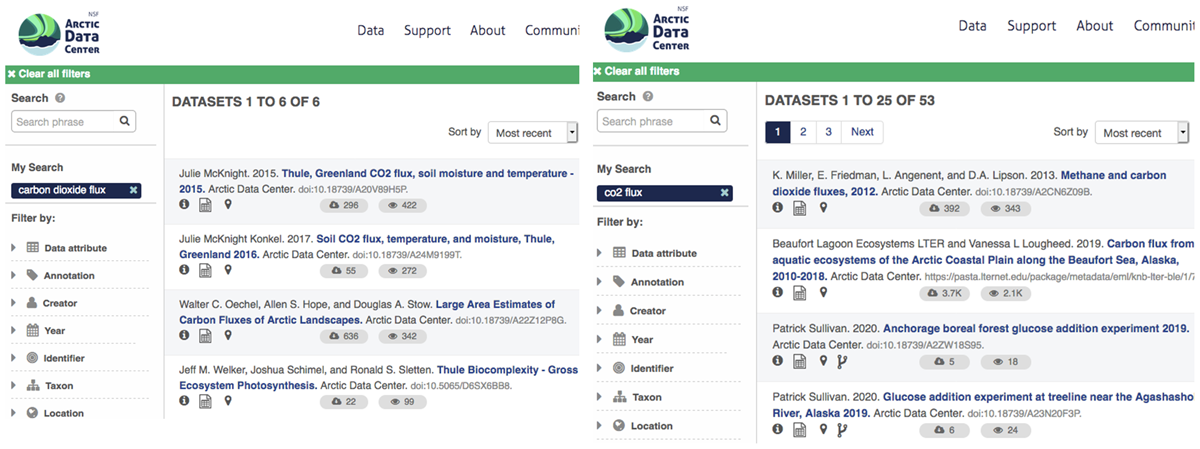
Task: Open the Sort by 'Most recent' dropdown in the carbon dioxide flux results
Action: click(533, 132)
